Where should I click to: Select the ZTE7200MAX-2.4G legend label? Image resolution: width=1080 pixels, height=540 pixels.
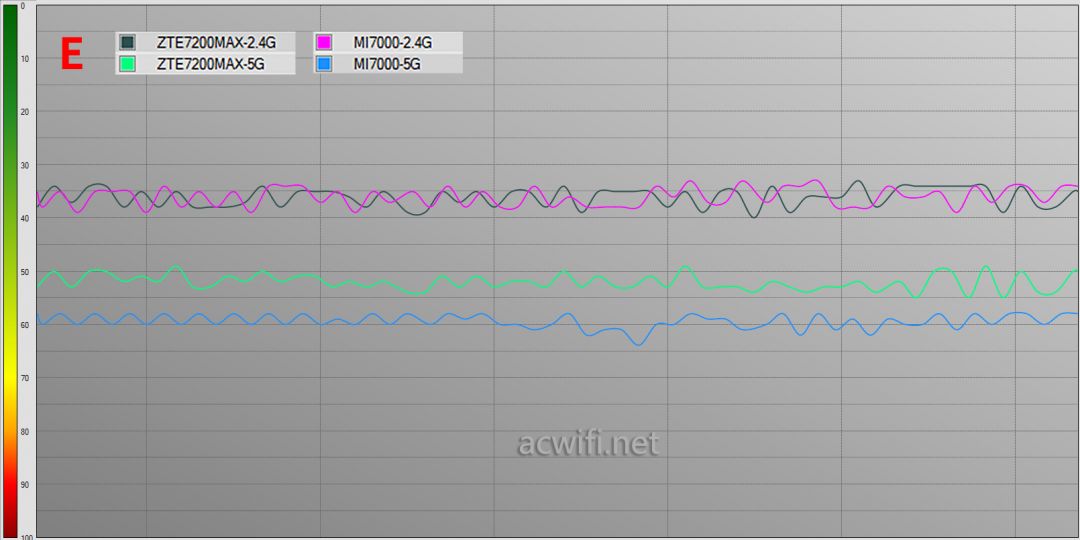tap(216, 43)
